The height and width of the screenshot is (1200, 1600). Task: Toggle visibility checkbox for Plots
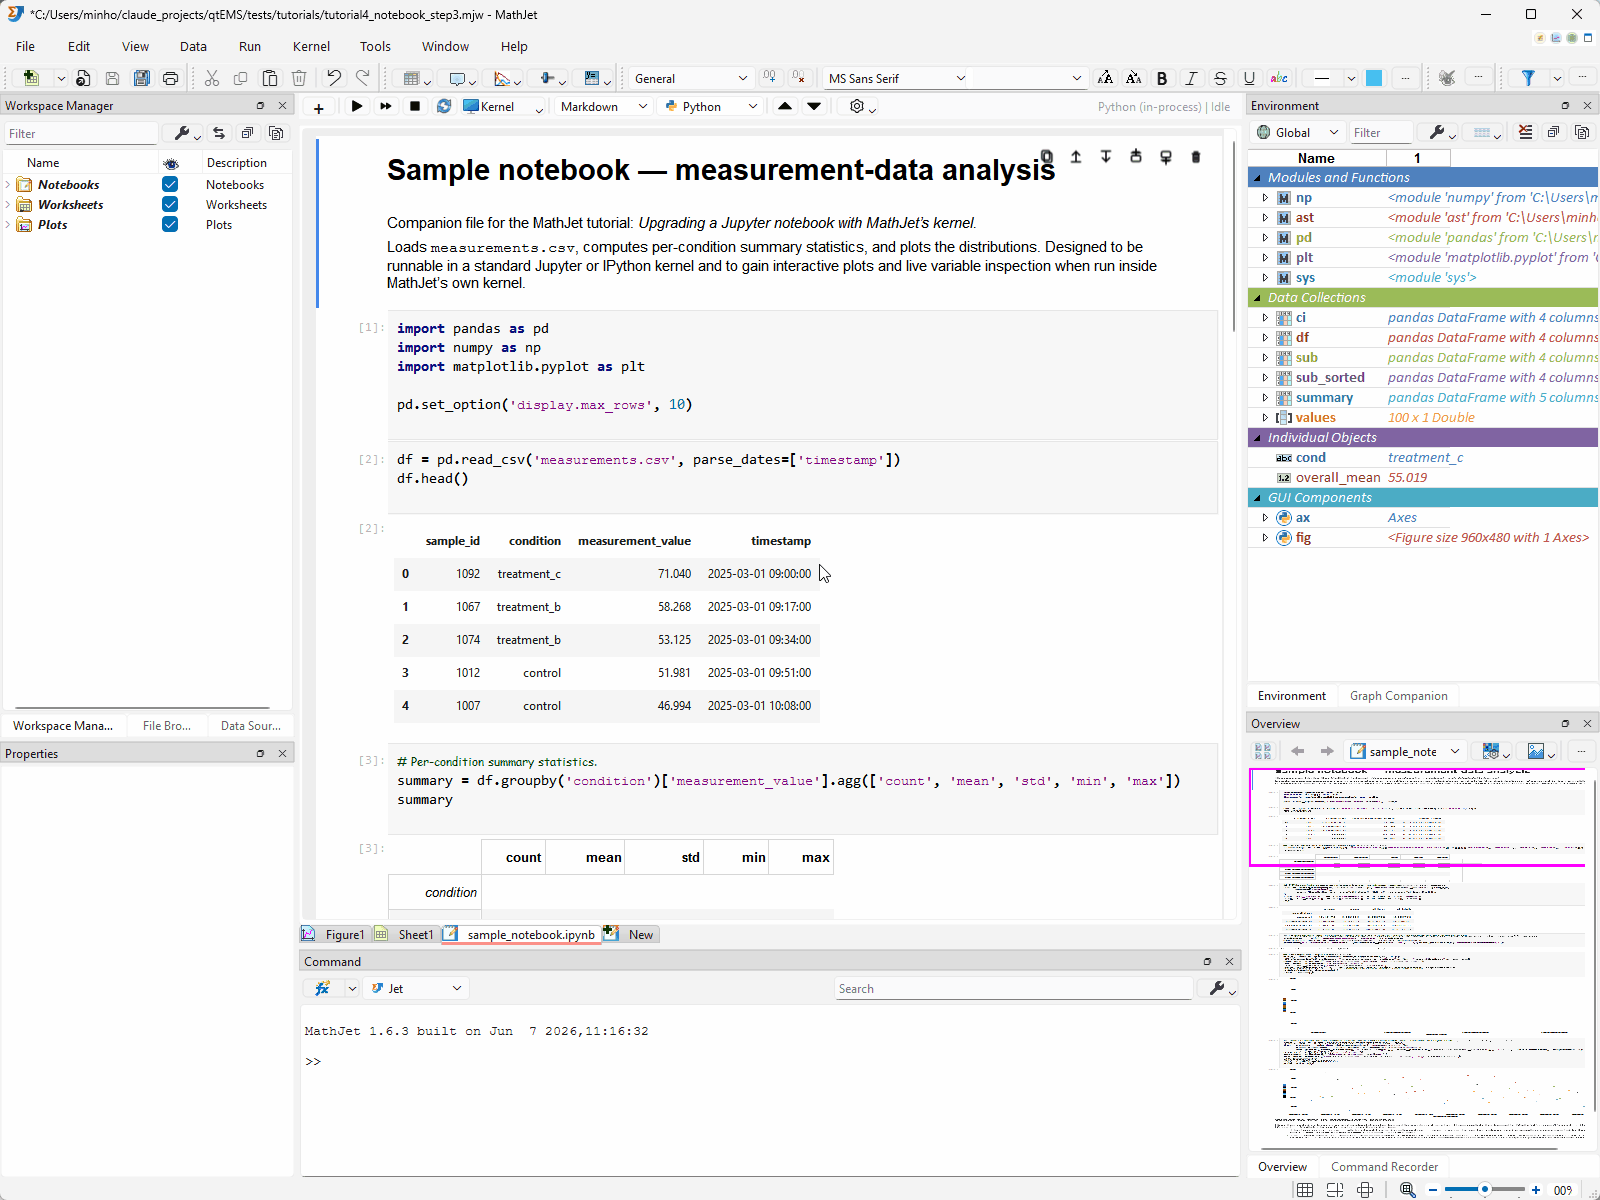[x=170, y=224]
